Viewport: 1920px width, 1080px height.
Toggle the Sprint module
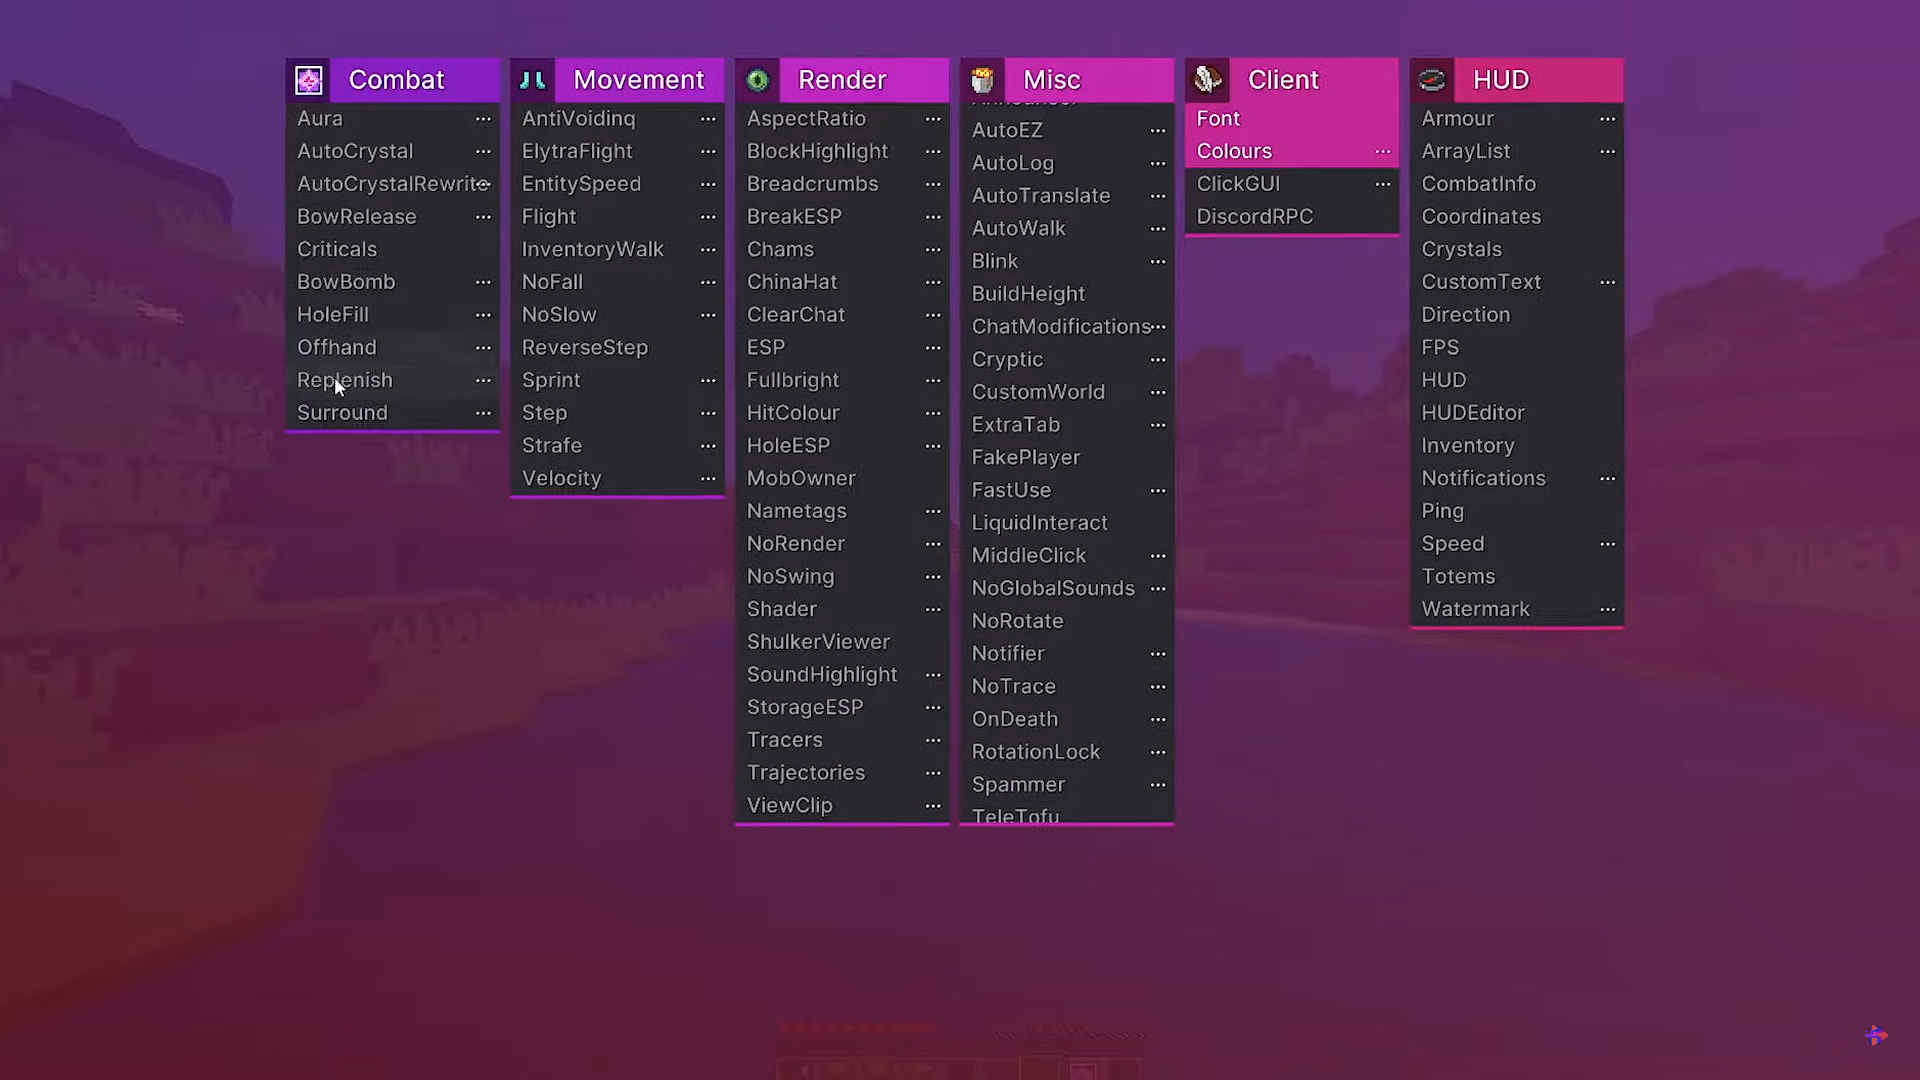point(551,380)
